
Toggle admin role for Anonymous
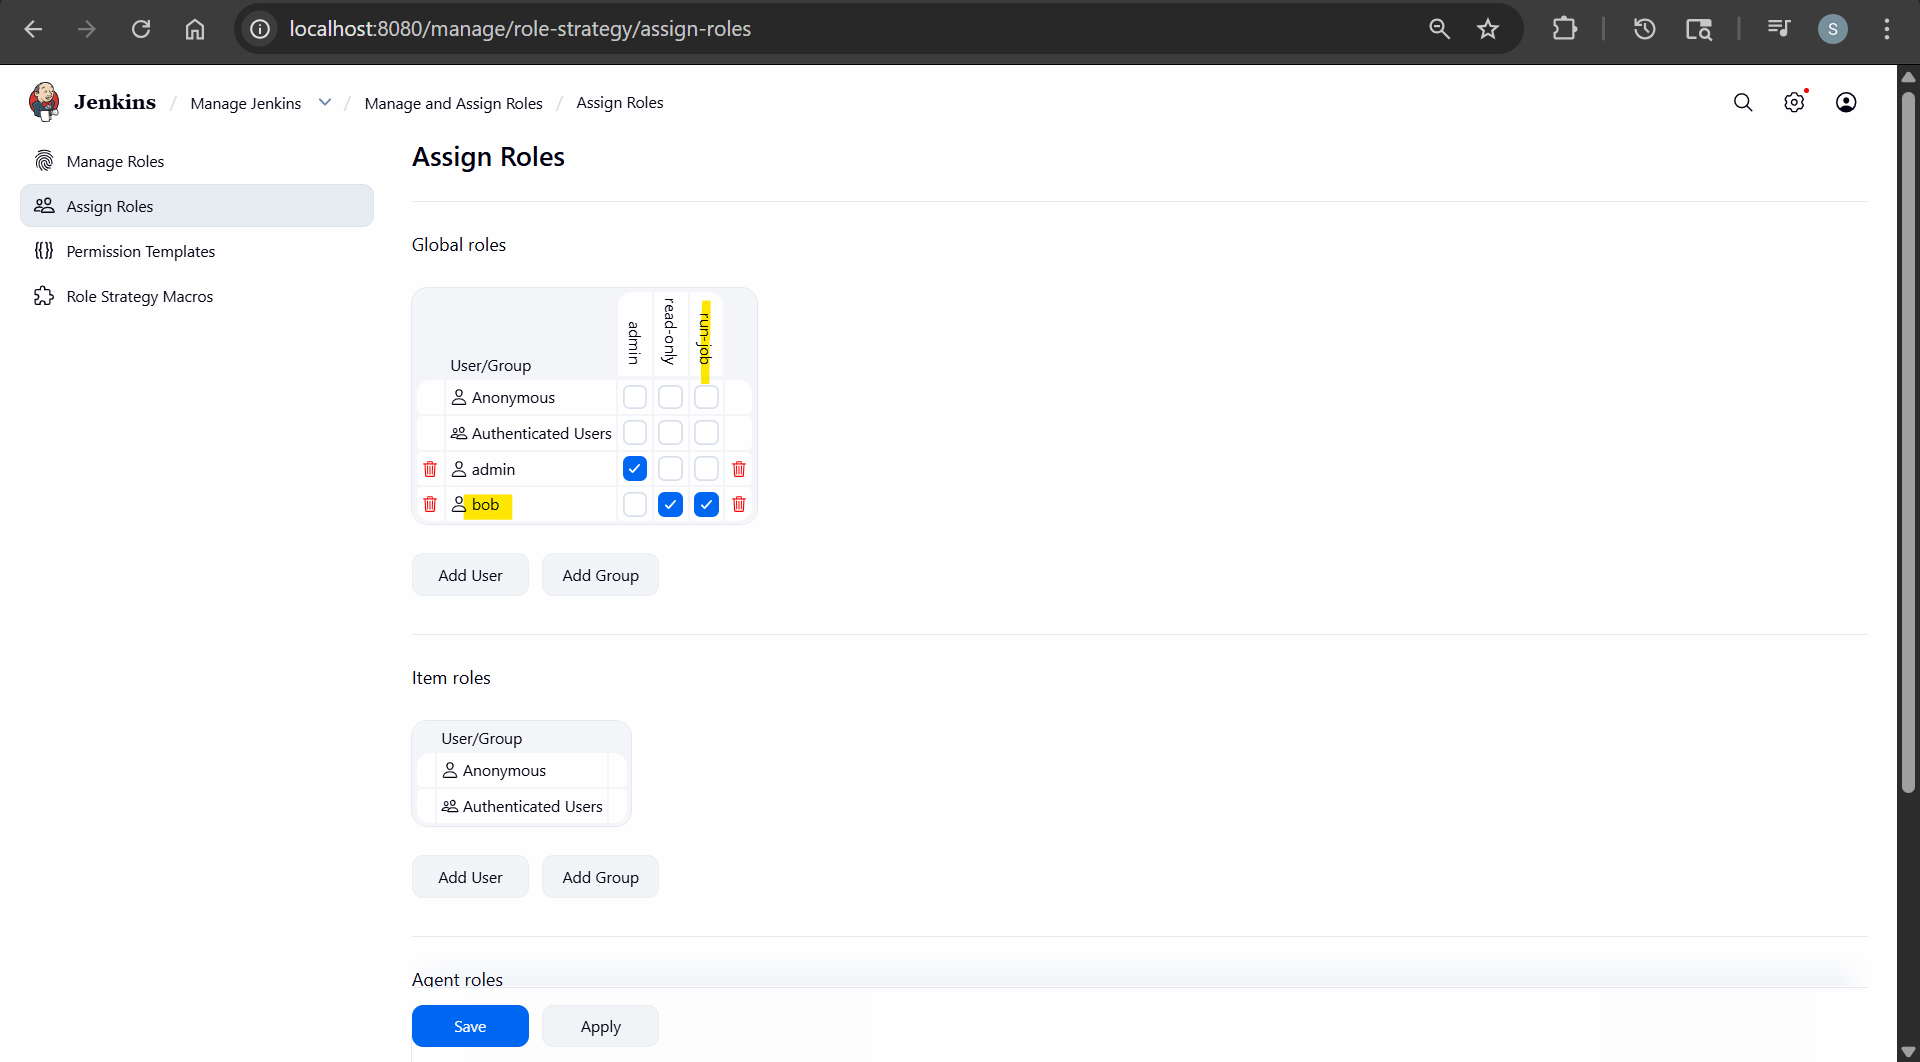(635, 397)
